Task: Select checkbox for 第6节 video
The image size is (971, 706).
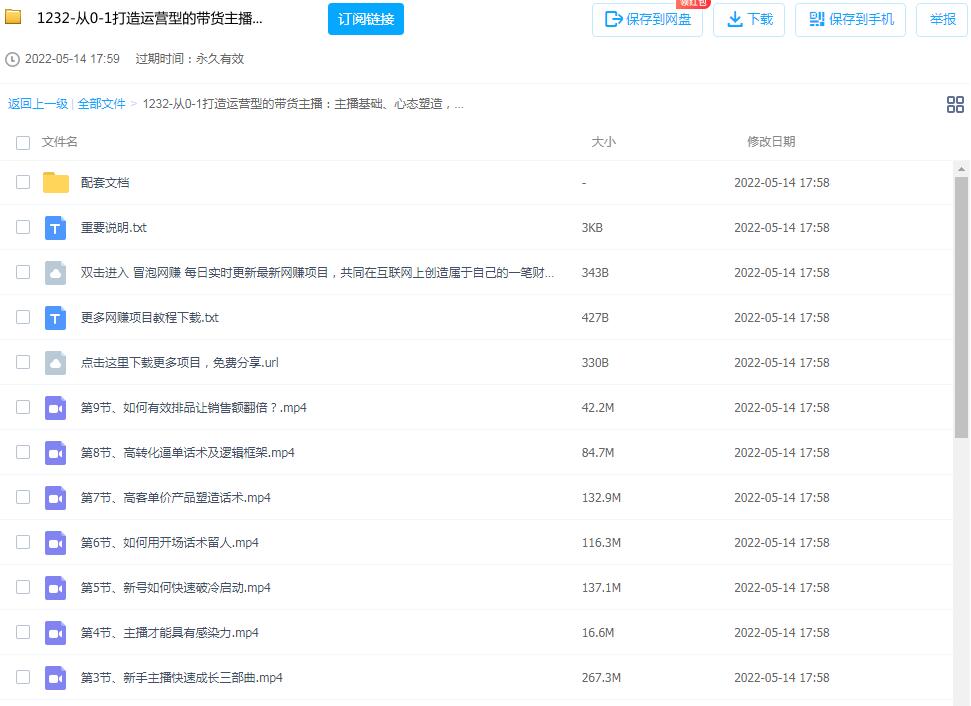Action: coord(23,542)
